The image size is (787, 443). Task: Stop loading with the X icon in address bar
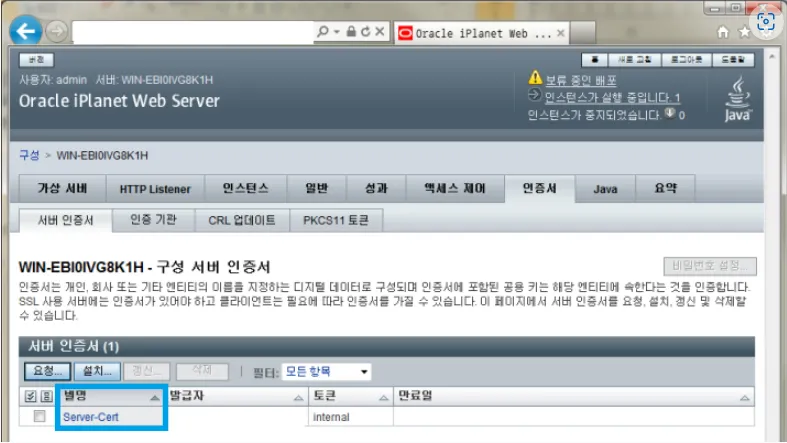coord(380,32)
